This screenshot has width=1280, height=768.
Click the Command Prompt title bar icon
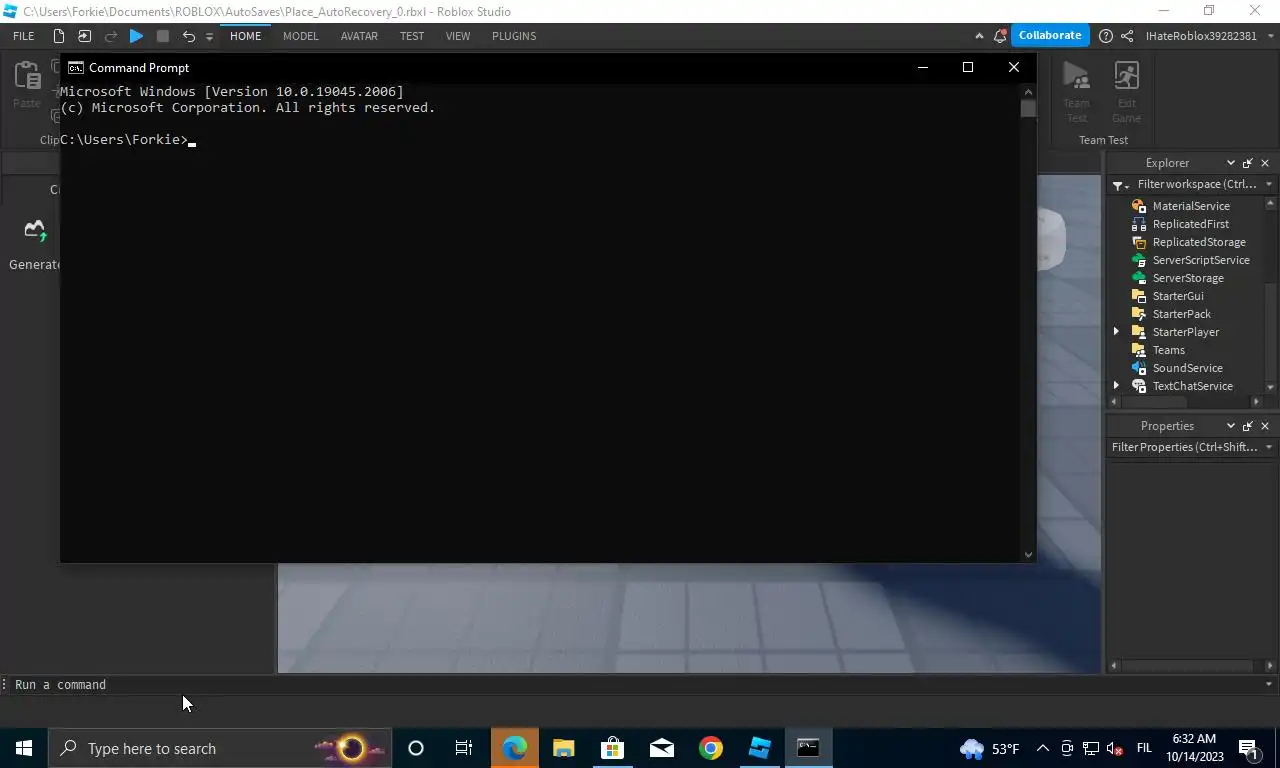coord(76,68)
